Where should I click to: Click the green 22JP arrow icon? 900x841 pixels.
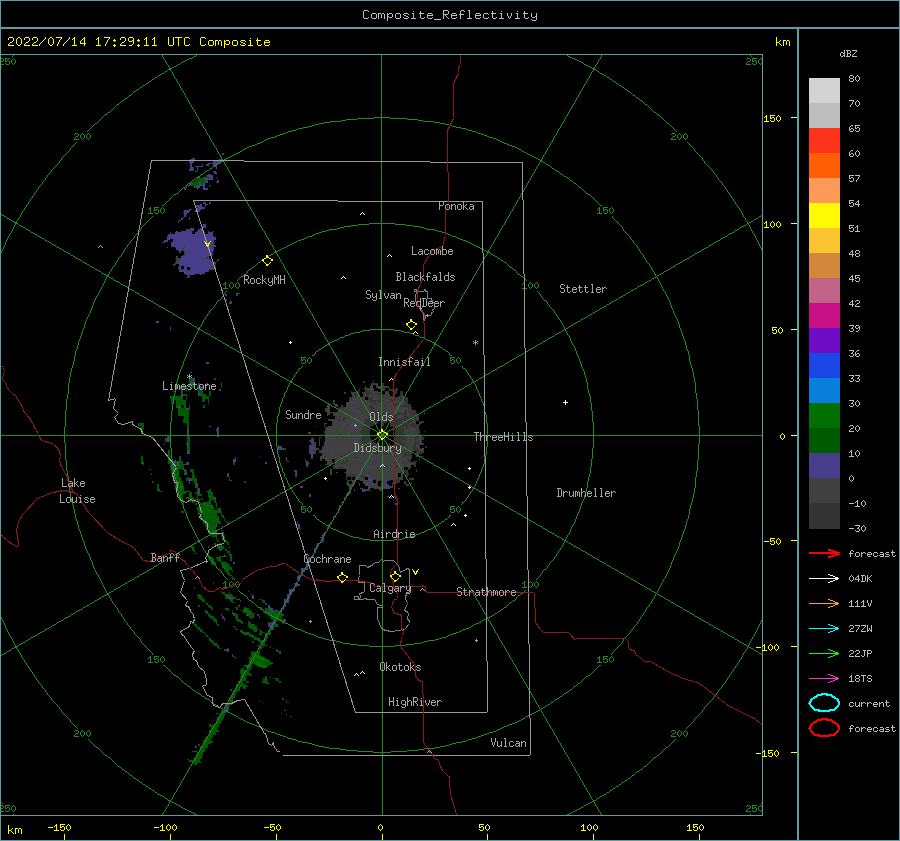click(x=824, y=653)
